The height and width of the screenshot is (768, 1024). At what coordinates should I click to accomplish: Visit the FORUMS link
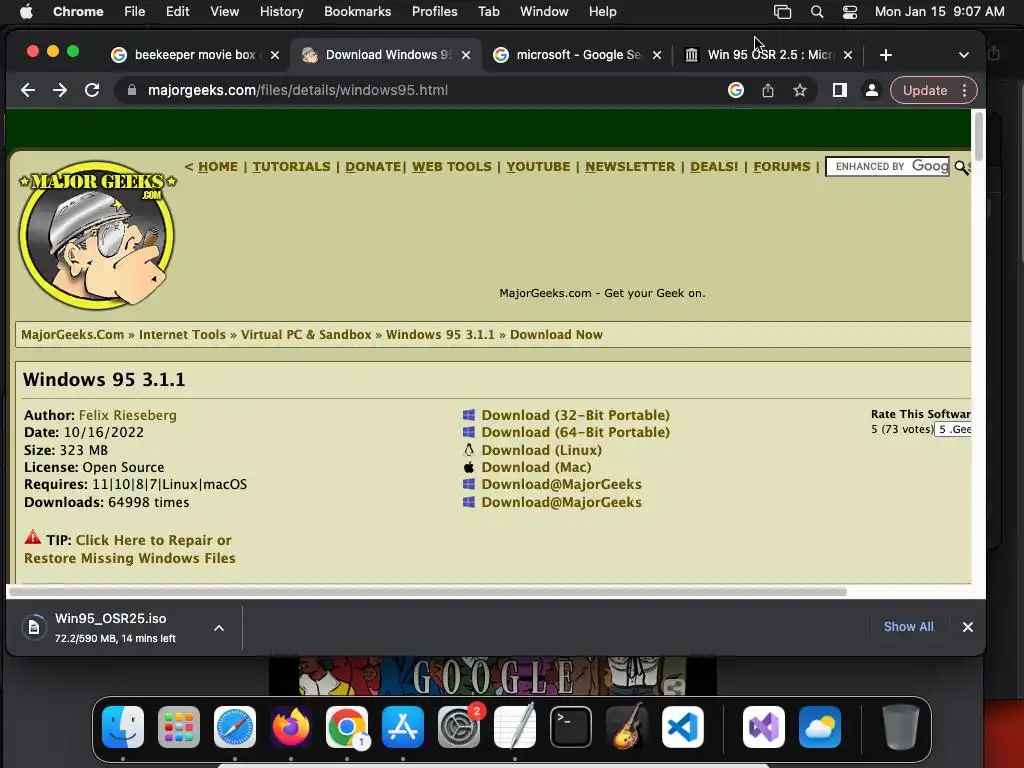(782, 167)
